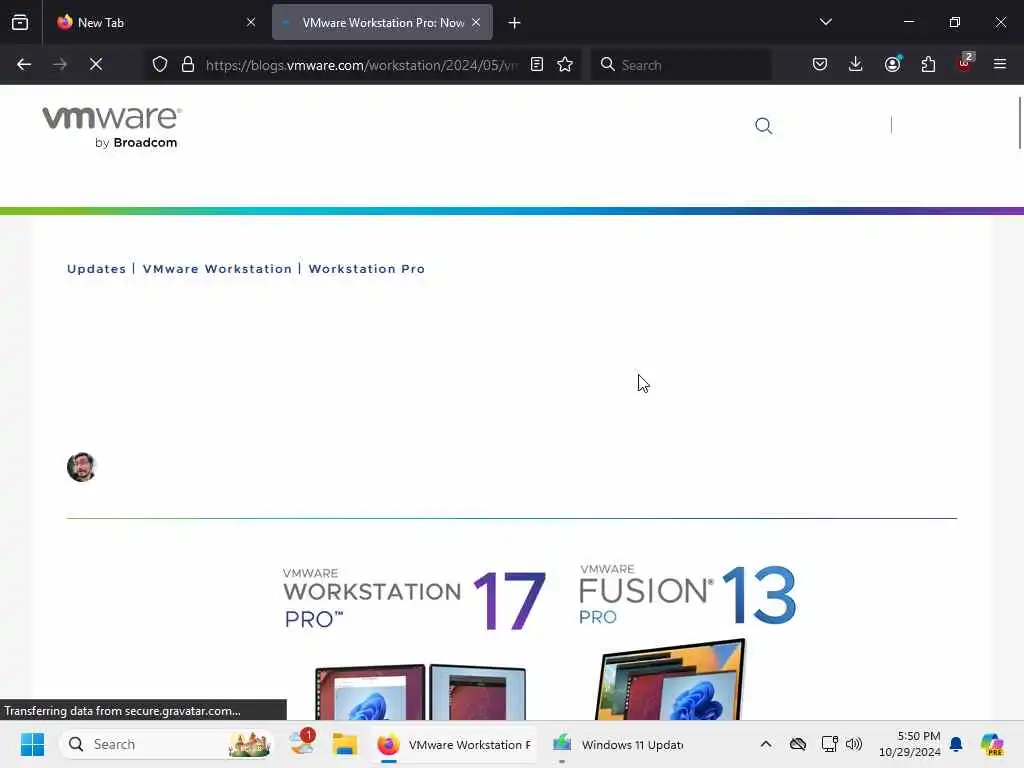The height and width of the screenshot is (768, 1024).
Task: Open the Updates category link
Action: coord(96,269)
